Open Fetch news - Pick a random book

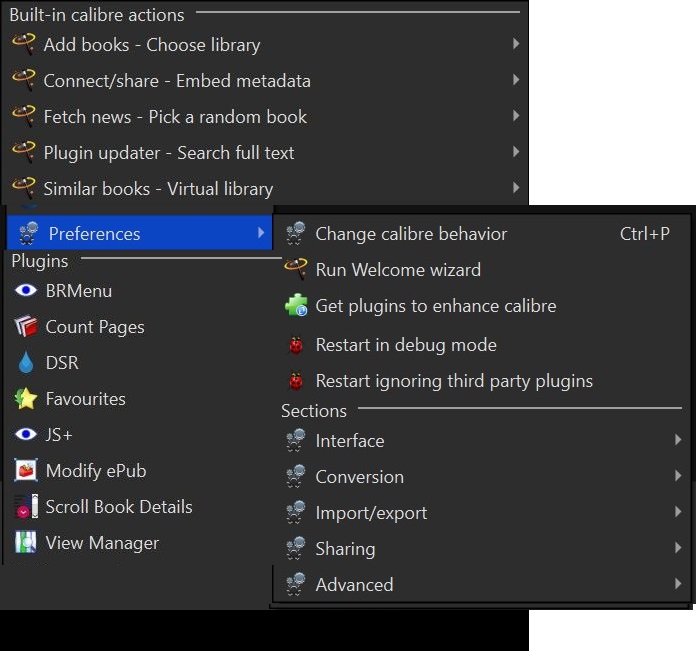pyautogui.click(x=265, y=116)
